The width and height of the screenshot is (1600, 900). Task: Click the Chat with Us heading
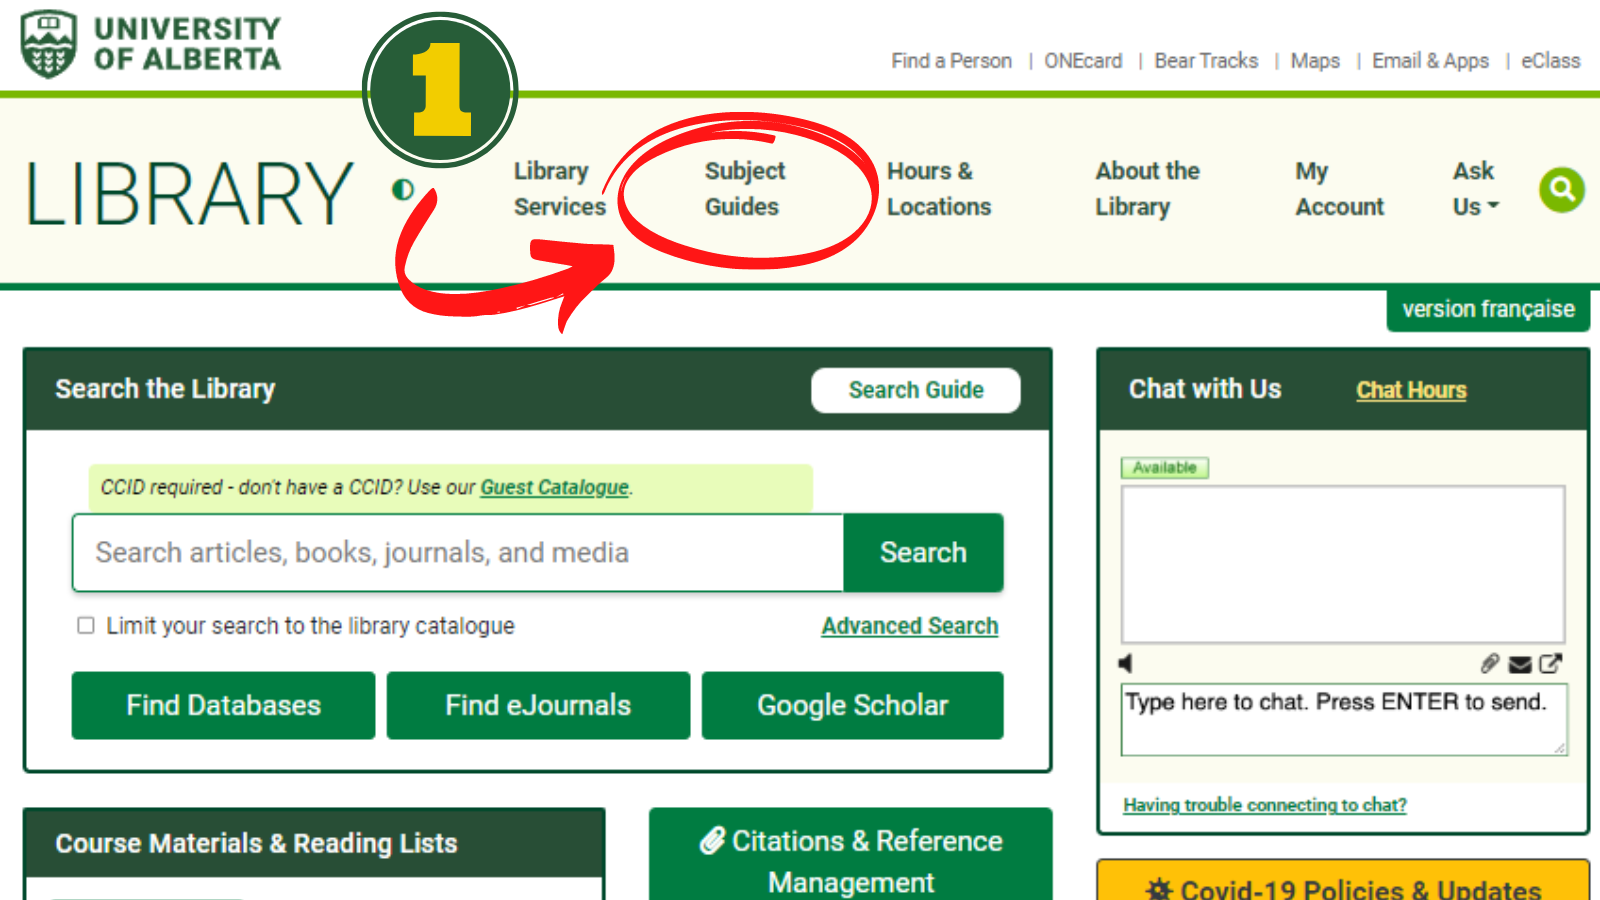[x=1205, y=389]
